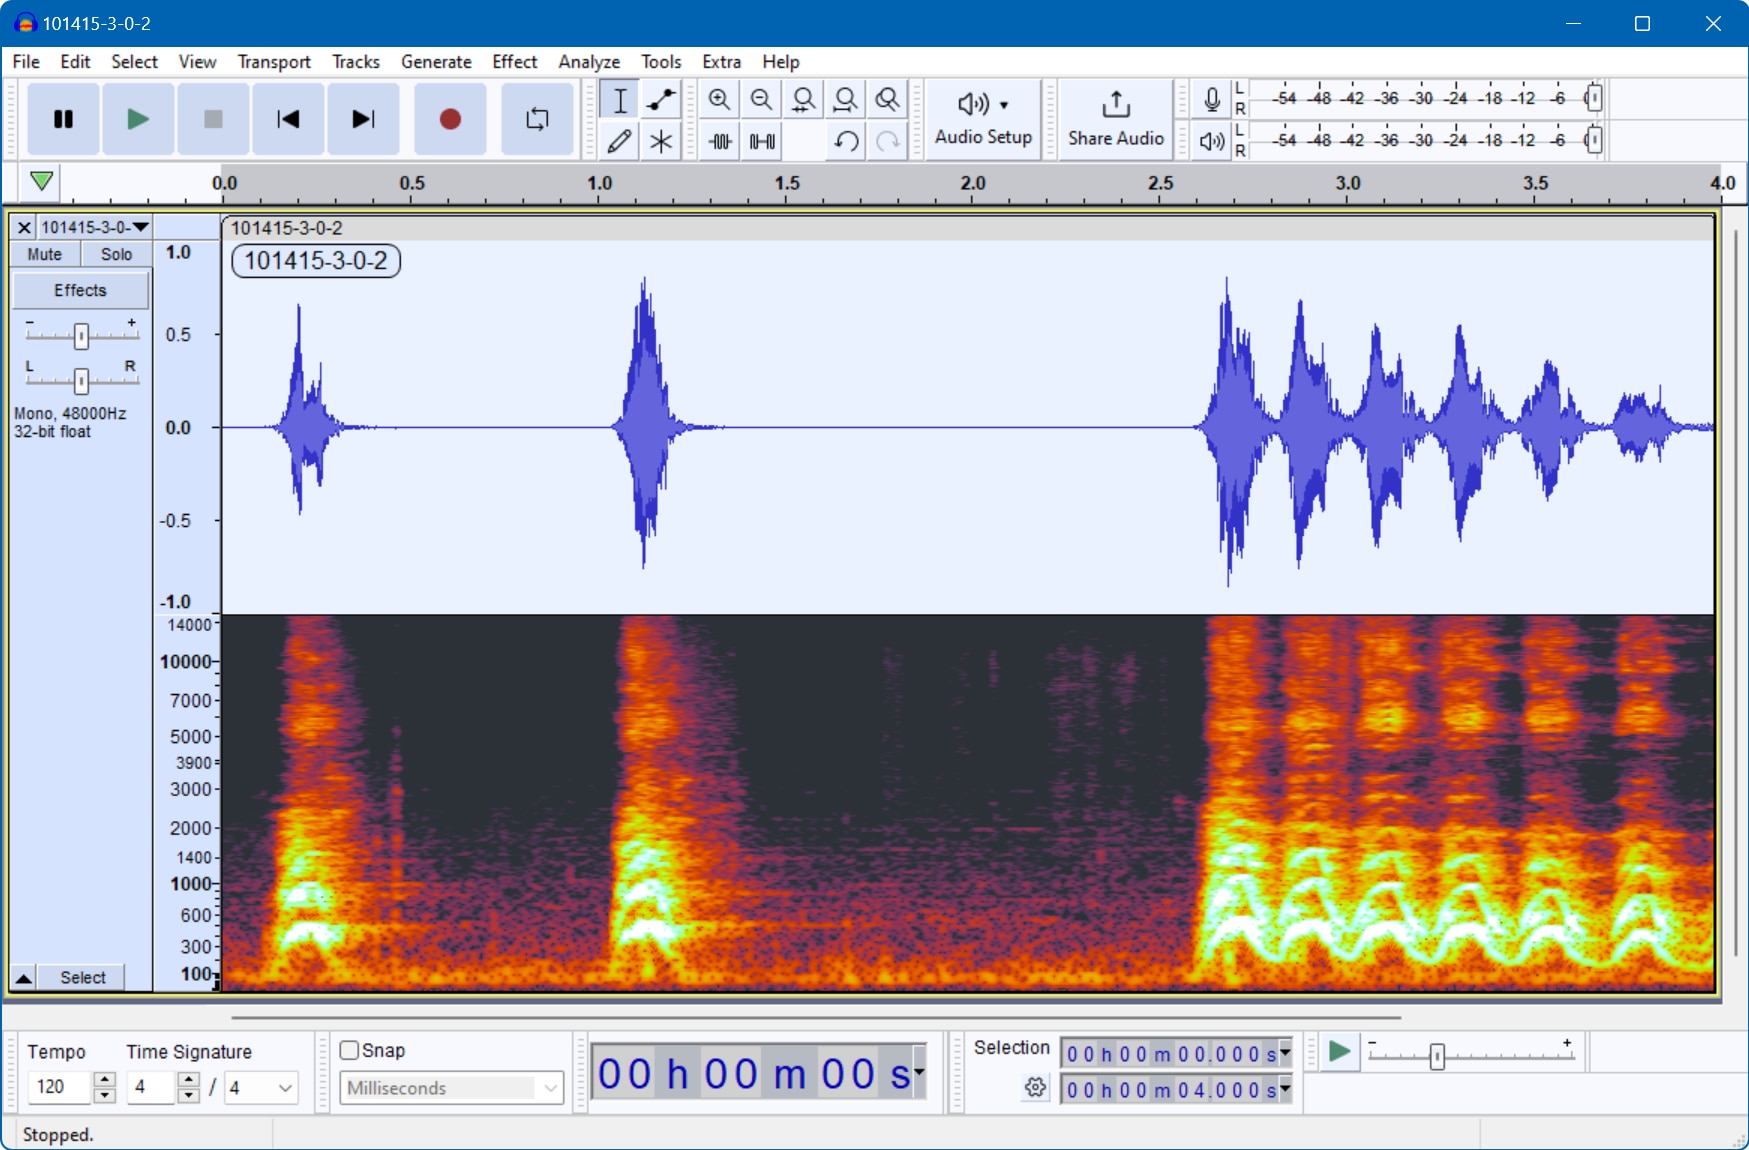This screenshot has height=1150, width=1749.
Task: Open the selection settings gear icon
Action: [1036, 1087]
